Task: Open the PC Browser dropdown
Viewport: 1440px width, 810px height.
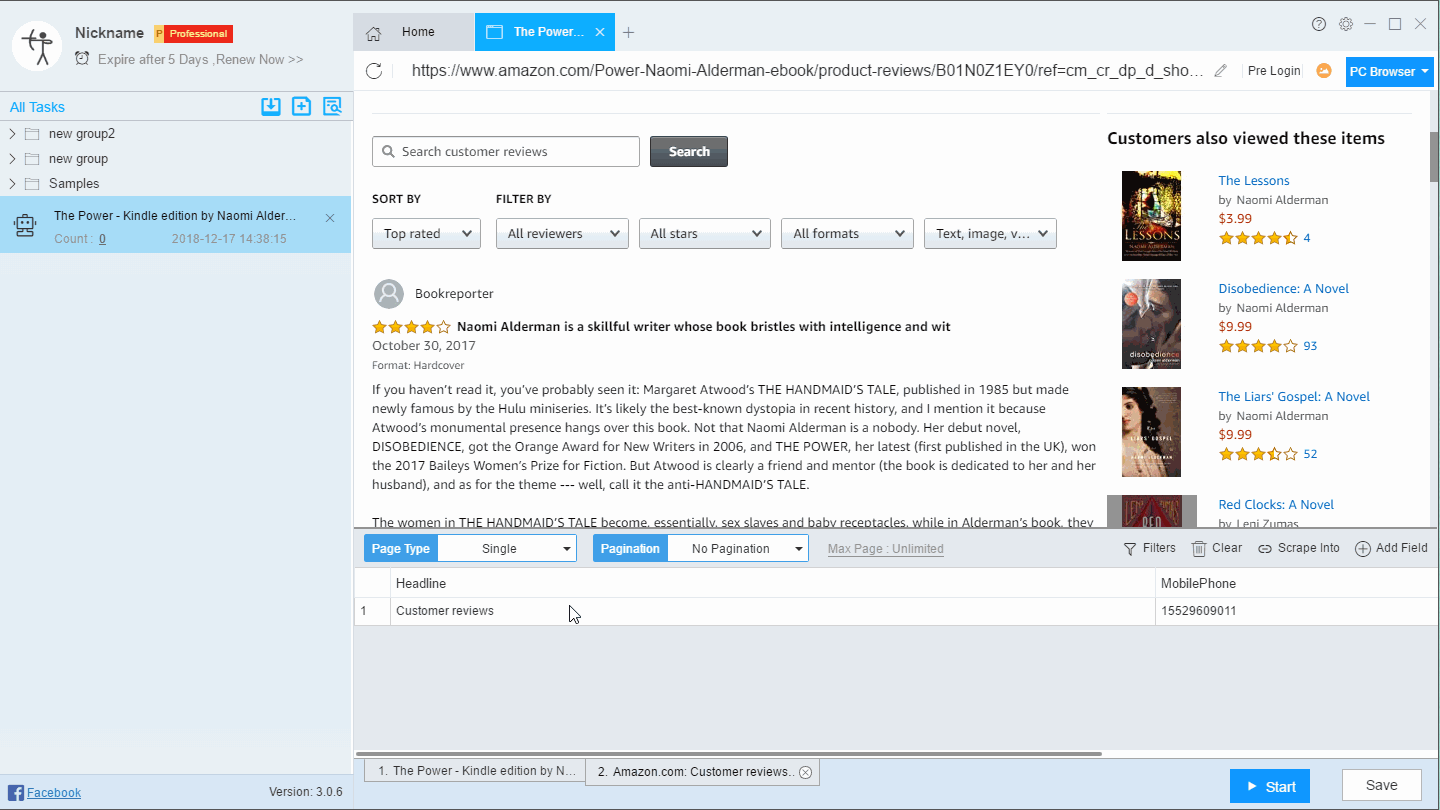Action: tap(1389, 72)
